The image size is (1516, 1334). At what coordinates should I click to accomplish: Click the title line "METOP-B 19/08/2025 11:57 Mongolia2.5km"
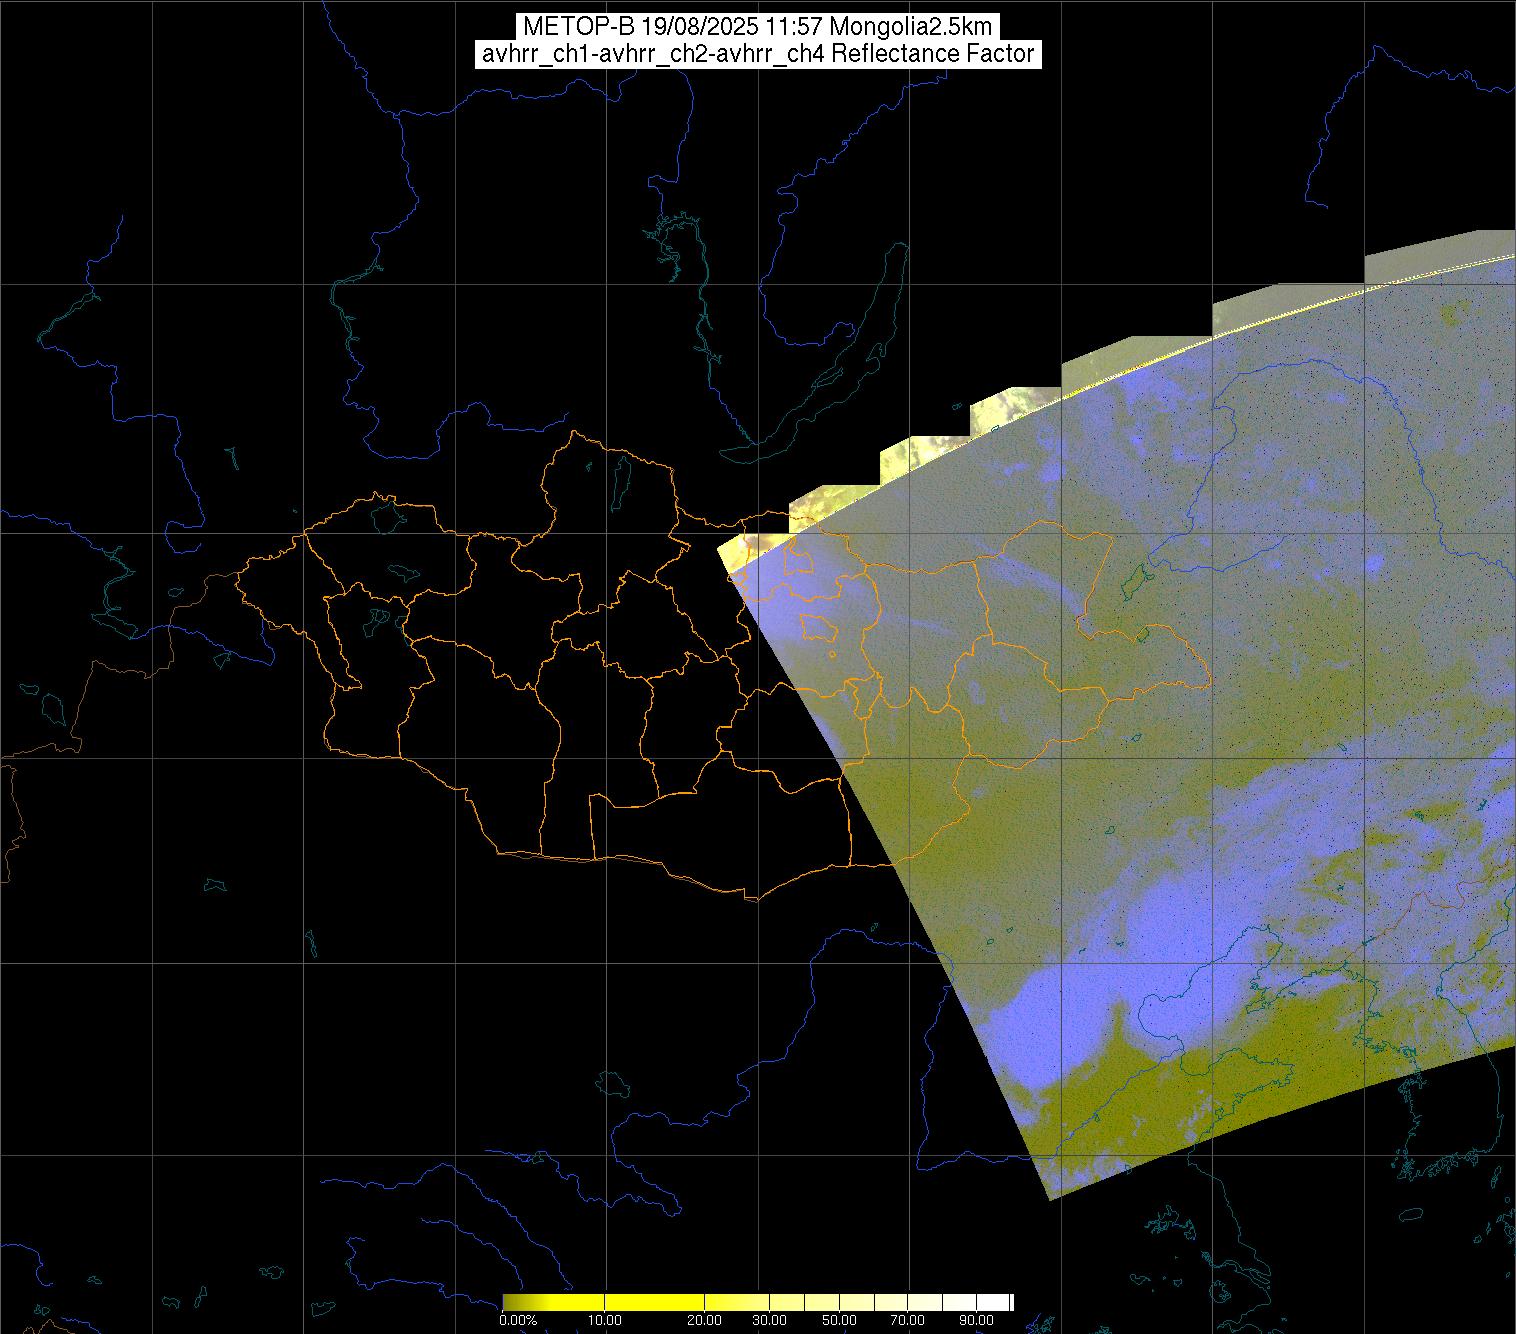(x=758, y=27)
